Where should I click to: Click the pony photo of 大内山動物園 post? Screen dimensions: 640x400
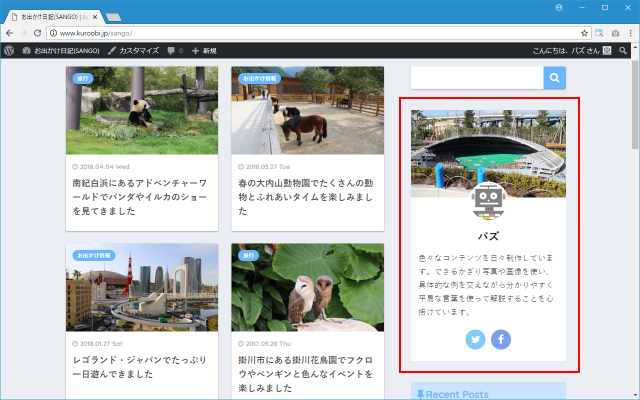[307, 110]
